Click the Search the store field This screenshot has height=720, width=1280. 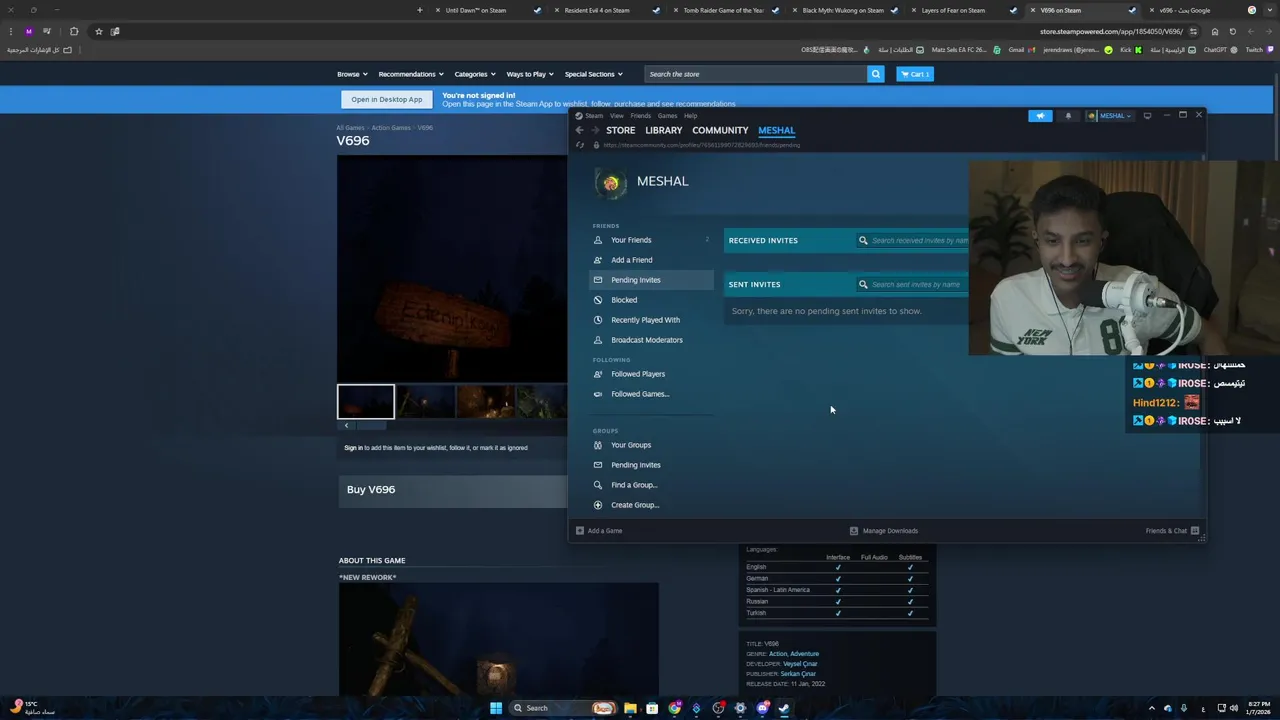coord(755,74)
